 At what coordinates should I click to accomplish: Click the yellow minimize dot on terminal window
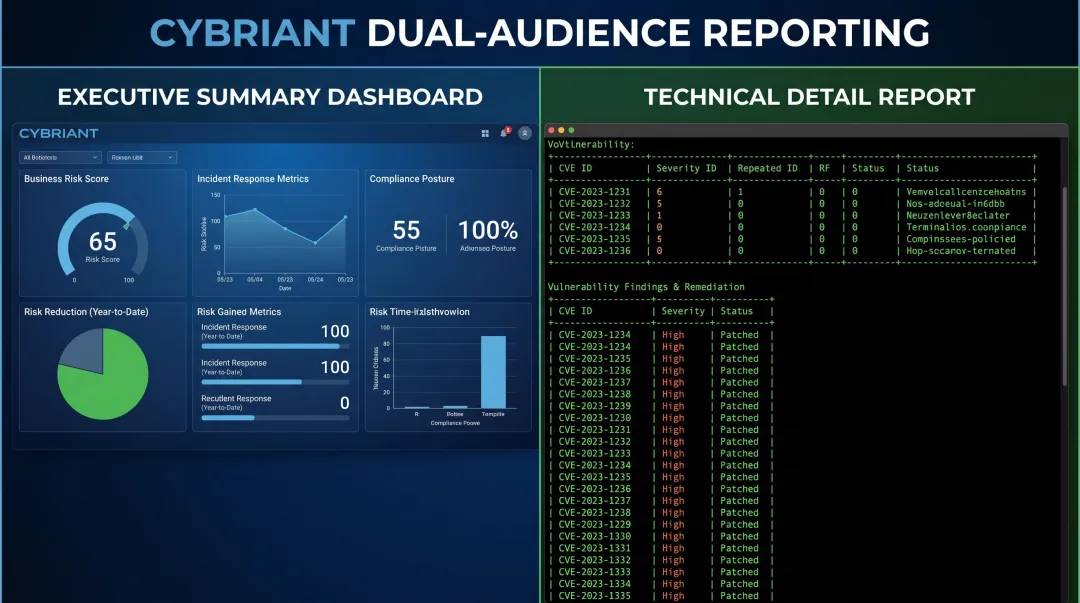pyautogui.click(x=561, y=130)
